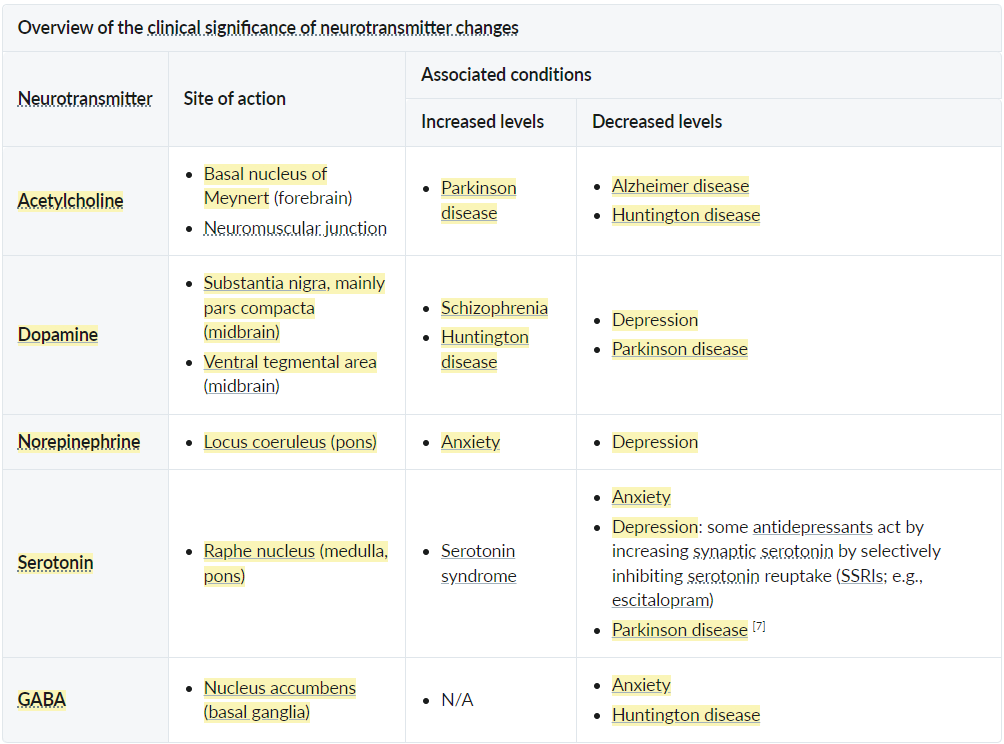This screenshot has height=744, width=1004.
Task: Open the Neuromuscular junction link
Action: pyautogui.click(x=295, y=229)
